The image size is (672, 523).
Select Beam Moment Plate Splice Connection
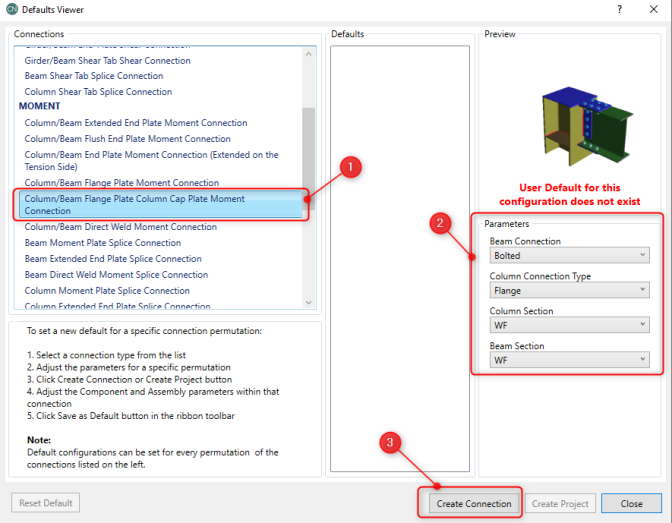click(103, 243)
